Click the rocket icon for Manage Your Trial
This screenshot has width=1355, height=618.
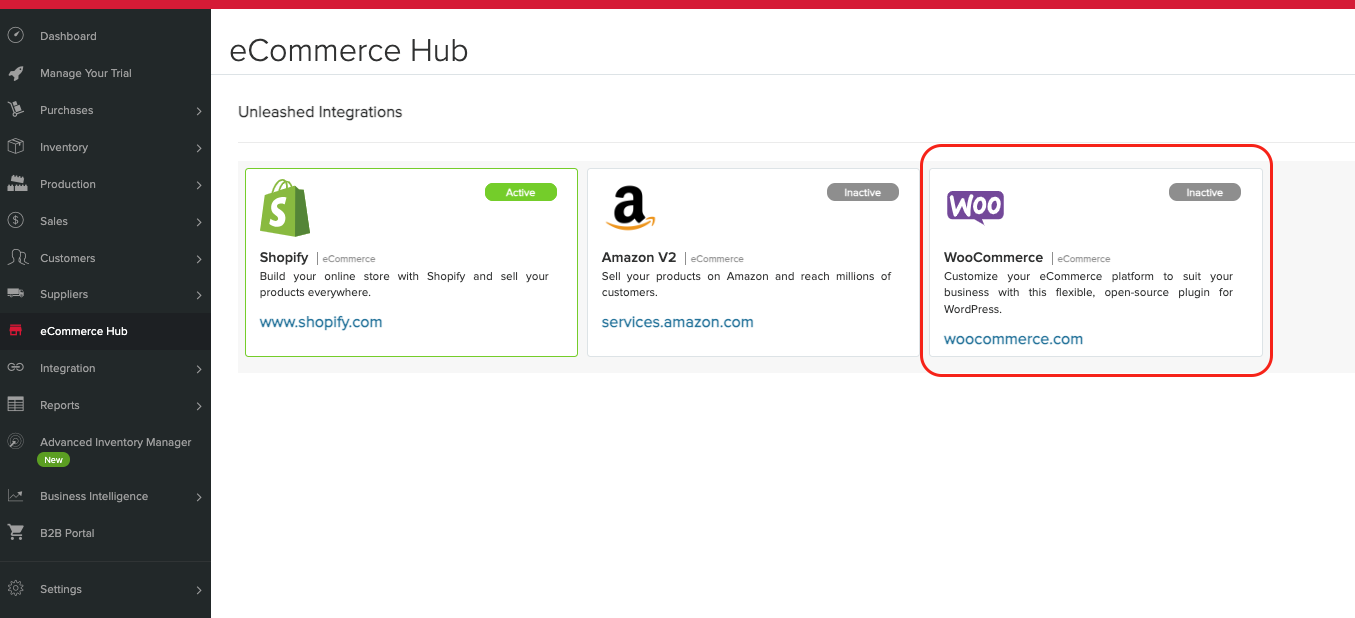pos(15,73)
